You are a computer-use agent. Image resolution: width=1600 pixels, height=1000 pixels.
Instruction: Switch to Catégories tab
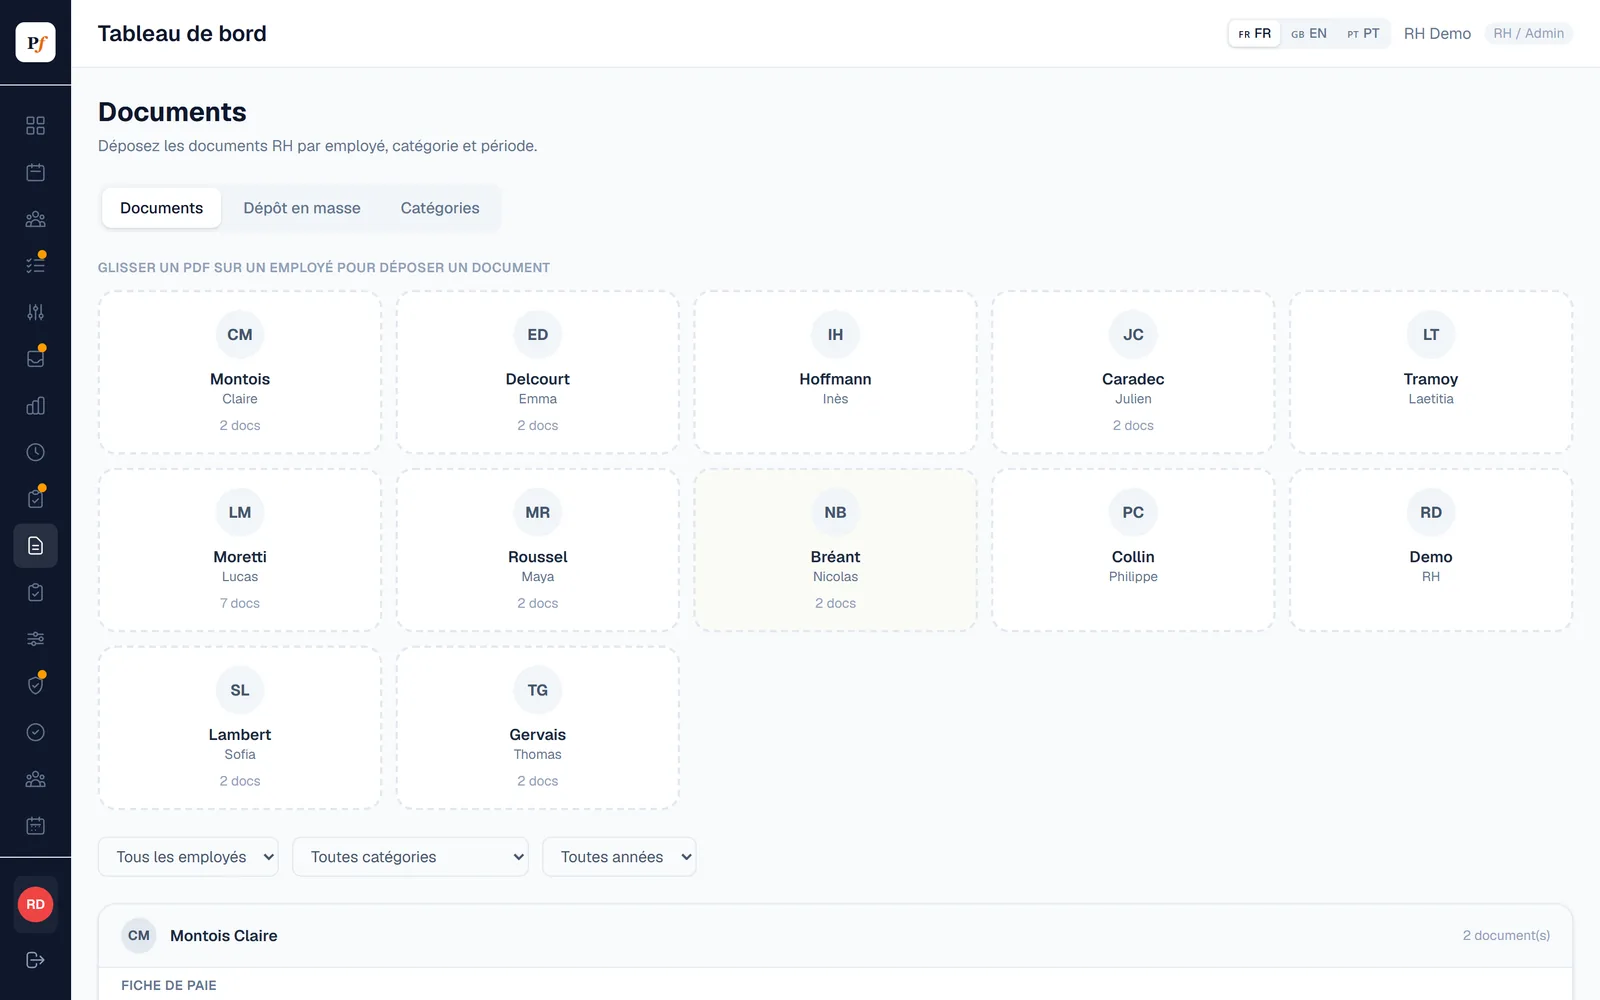440,208
